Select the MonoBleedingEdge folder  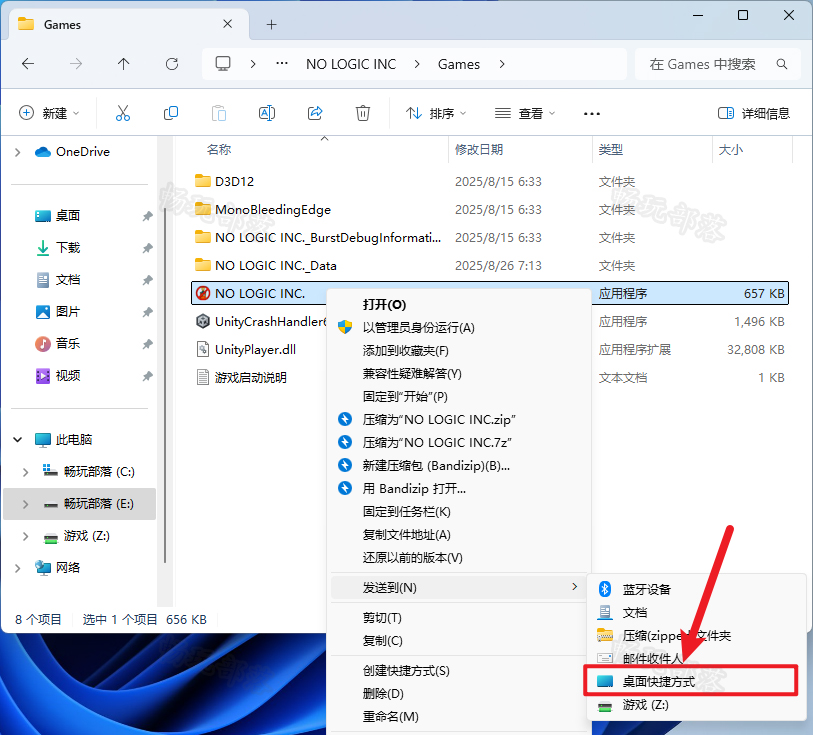(x=273, y=209)
